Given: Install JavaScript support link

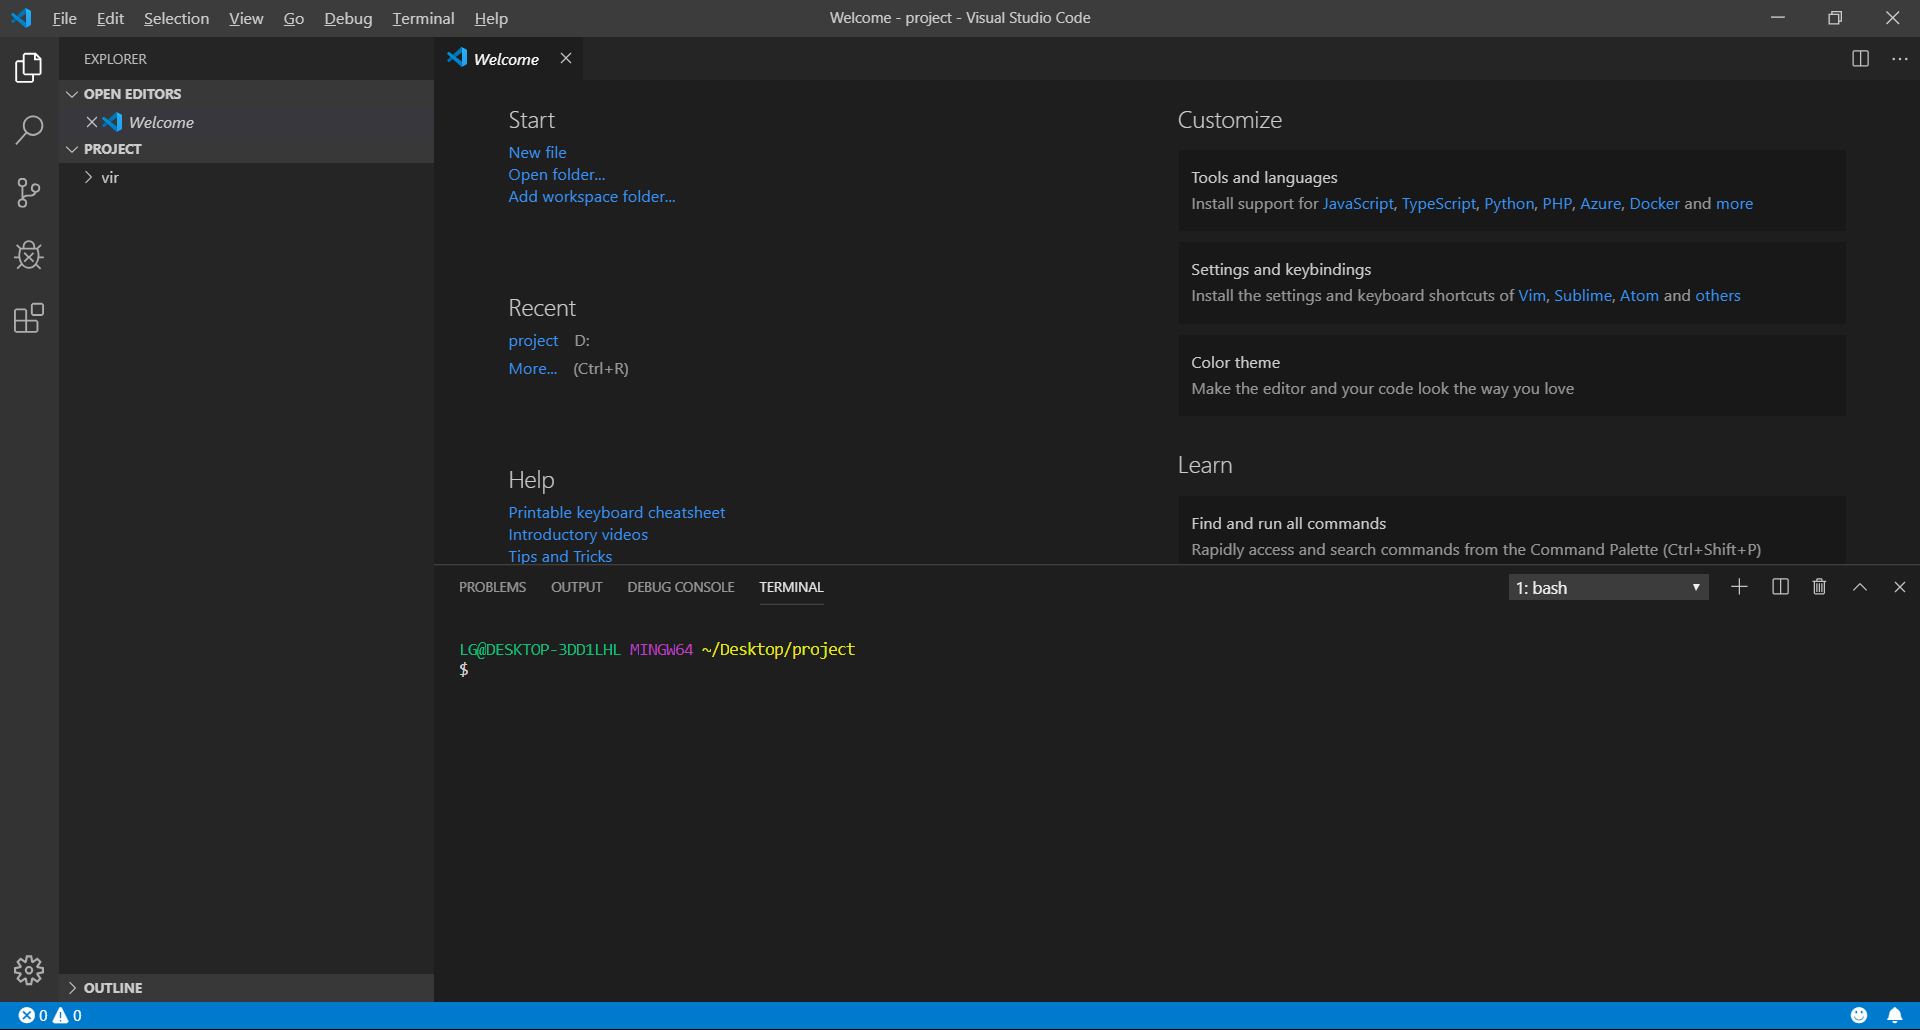Looking at the screenshot, I should pyautogui.click(x=1358, y=203).
